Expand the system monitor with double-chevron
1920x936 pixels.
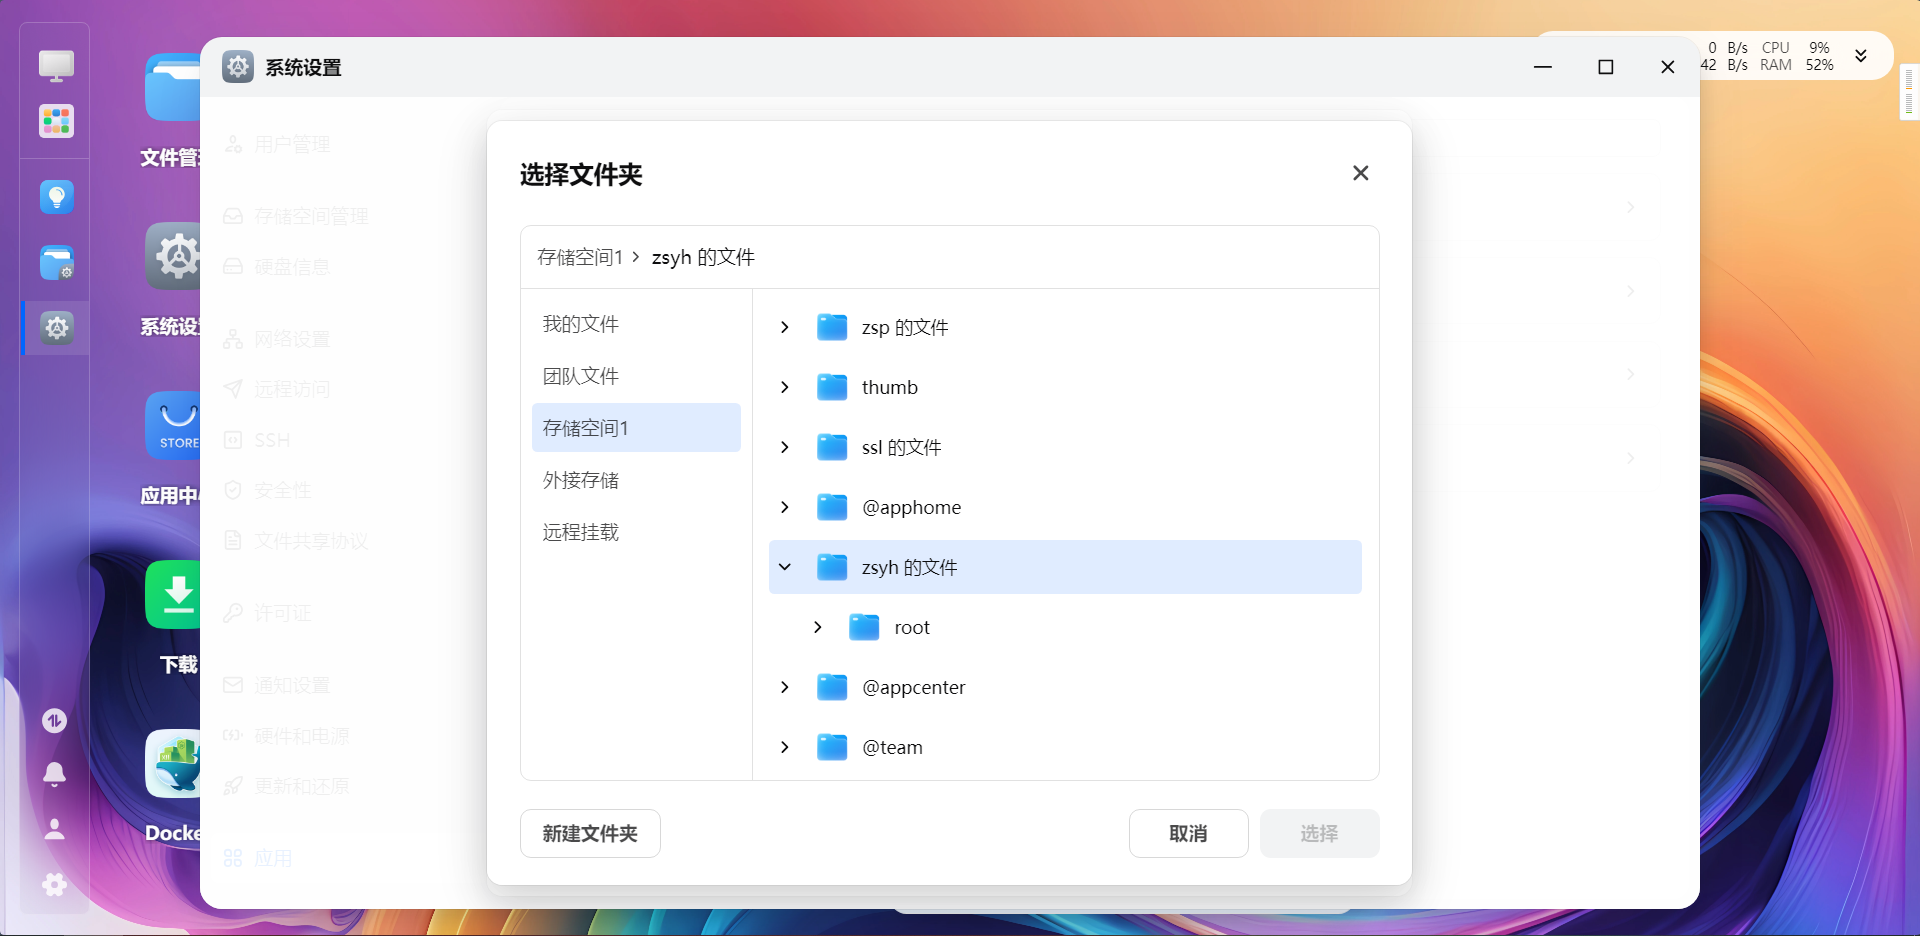point(1862,56)
